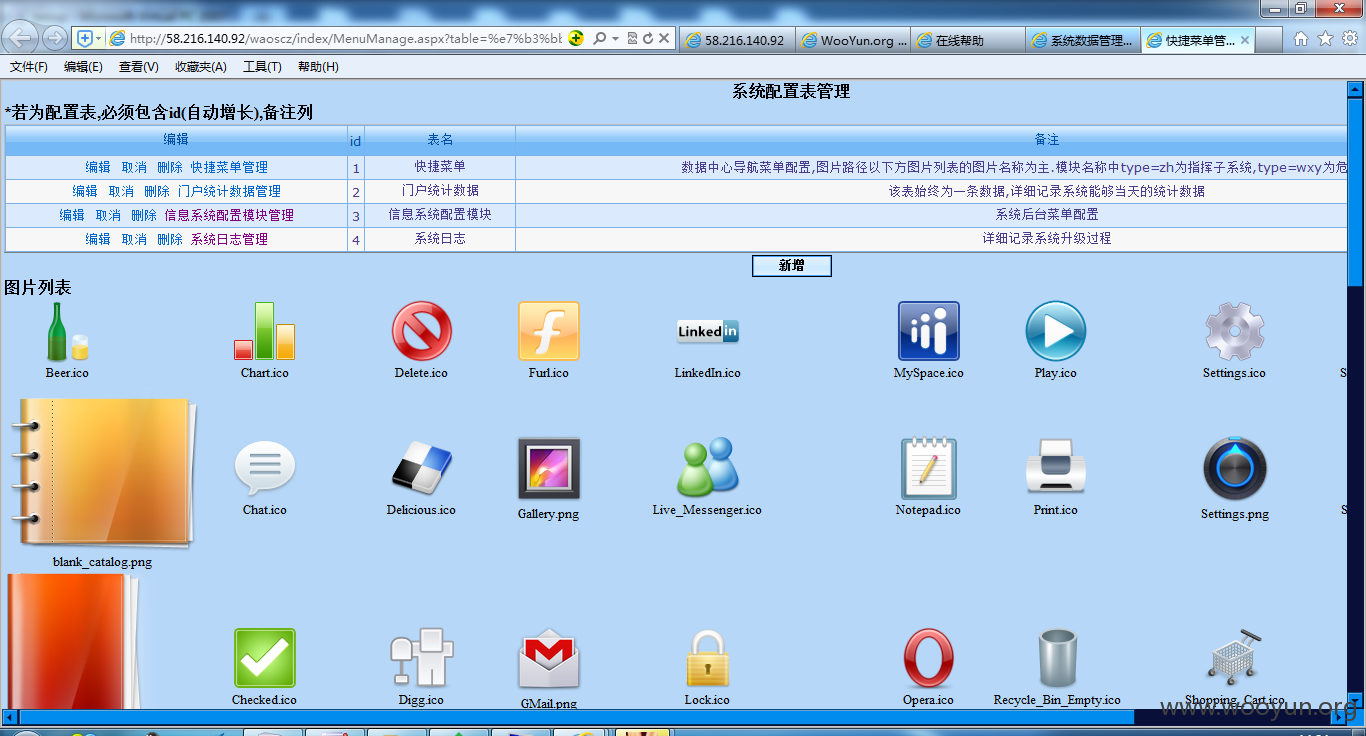Switch to the WooYun.org tab
This screenshot has width=1366, height=736.
click(x=855, y=40)
